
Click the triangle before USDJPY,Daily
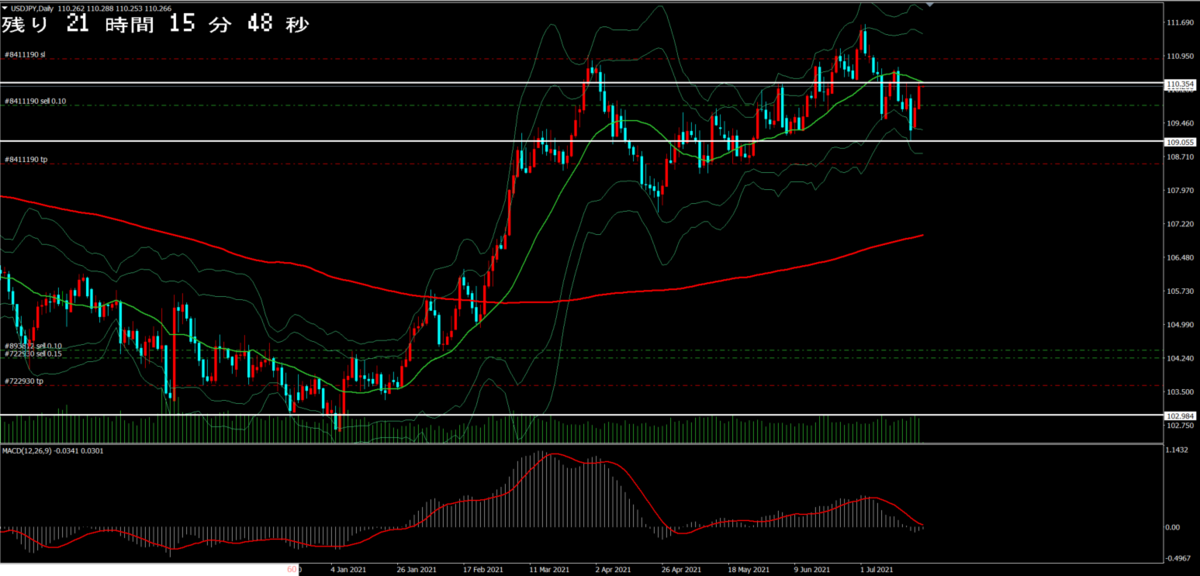4,7
